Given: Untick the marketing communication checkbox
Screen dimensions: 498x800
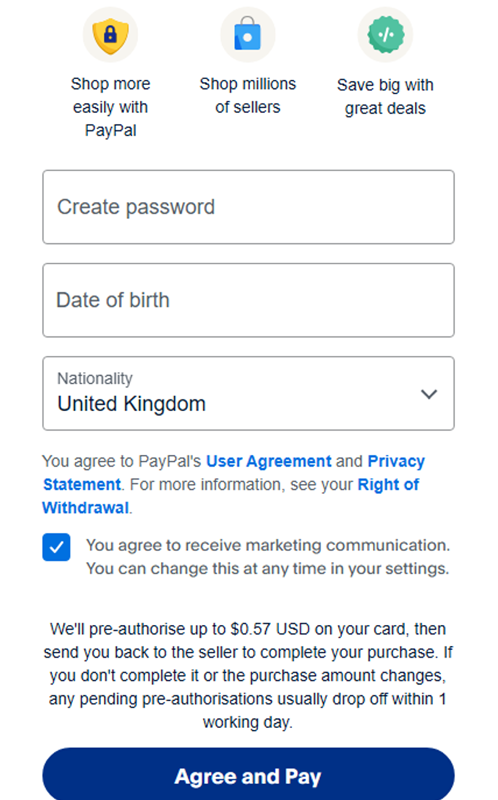Looking at the screenshot, I should tap(56, 547).
